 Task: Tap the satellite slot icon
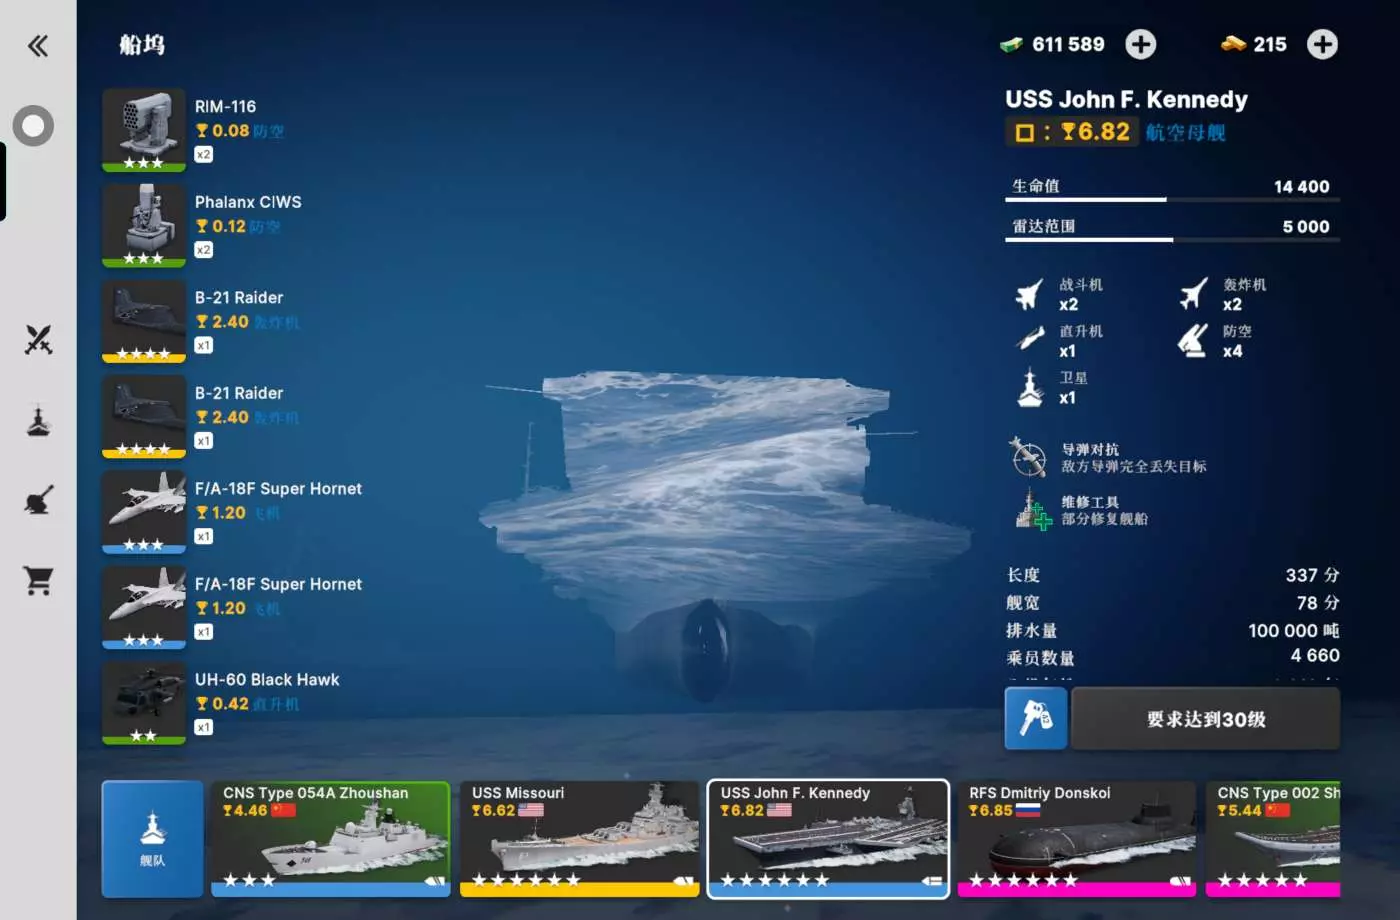1029,388
